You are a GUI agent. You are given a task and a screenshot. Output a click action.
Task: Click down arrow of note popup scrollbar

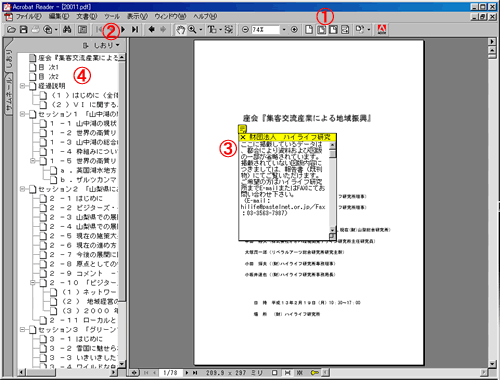tap(332, 230)
